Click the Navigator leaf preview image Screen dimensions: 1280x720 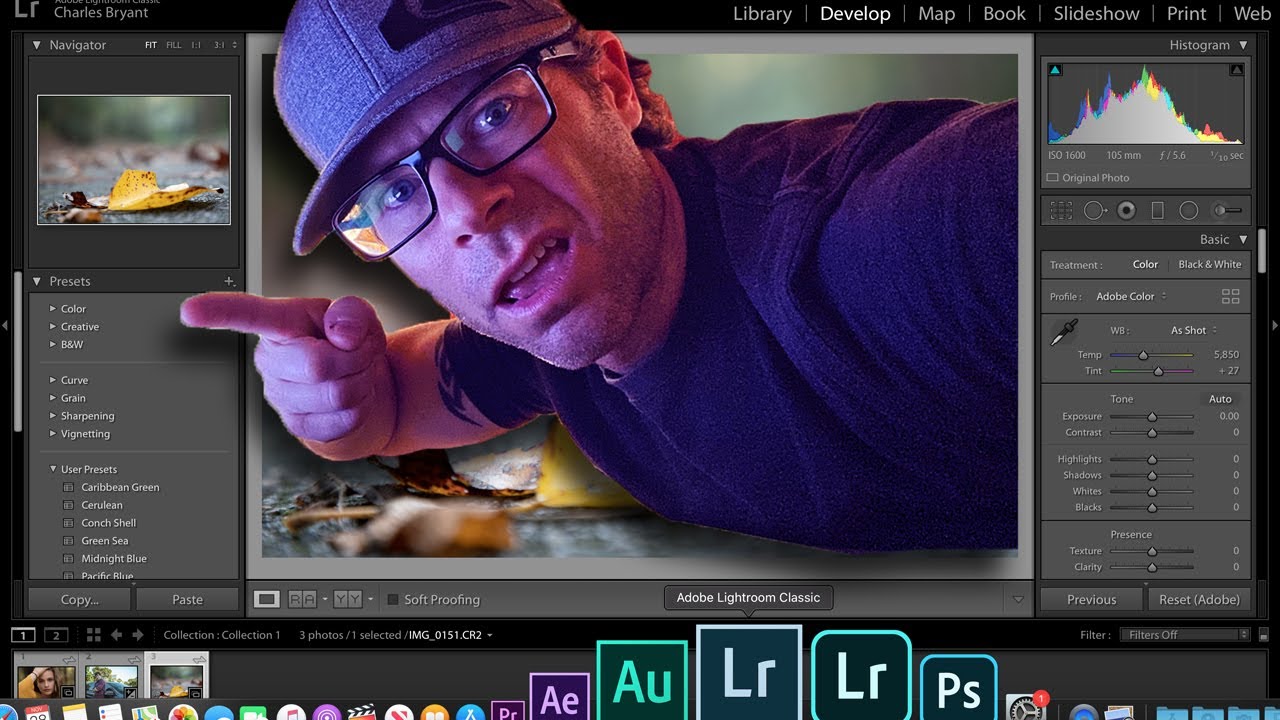[x=134, y=160]
